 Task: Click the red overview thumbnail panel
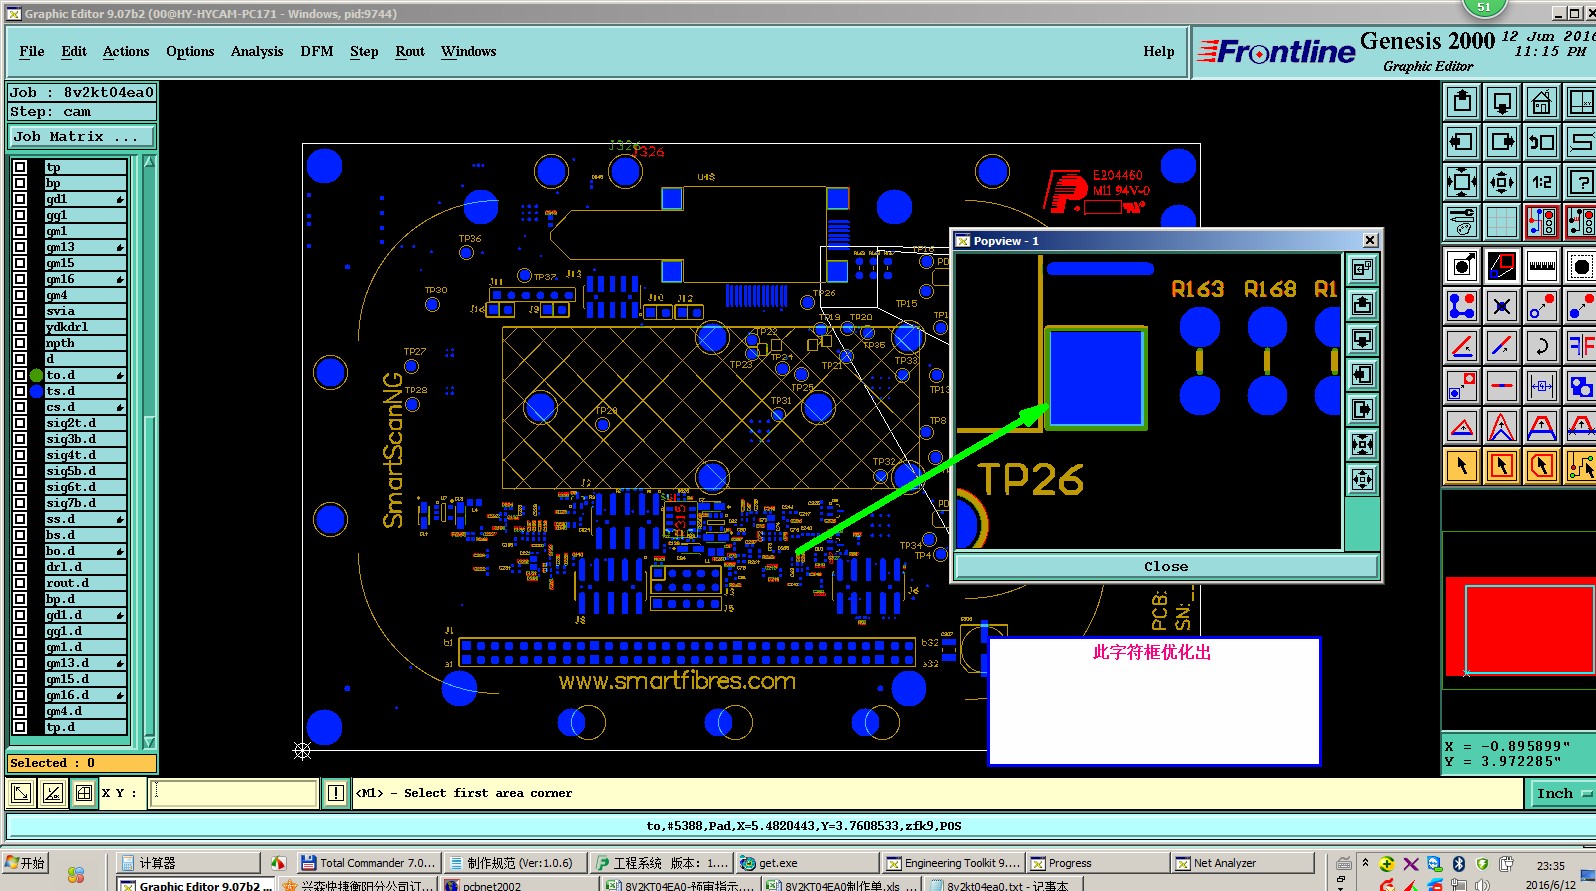pyautogui.click(x=1519, y=627)
